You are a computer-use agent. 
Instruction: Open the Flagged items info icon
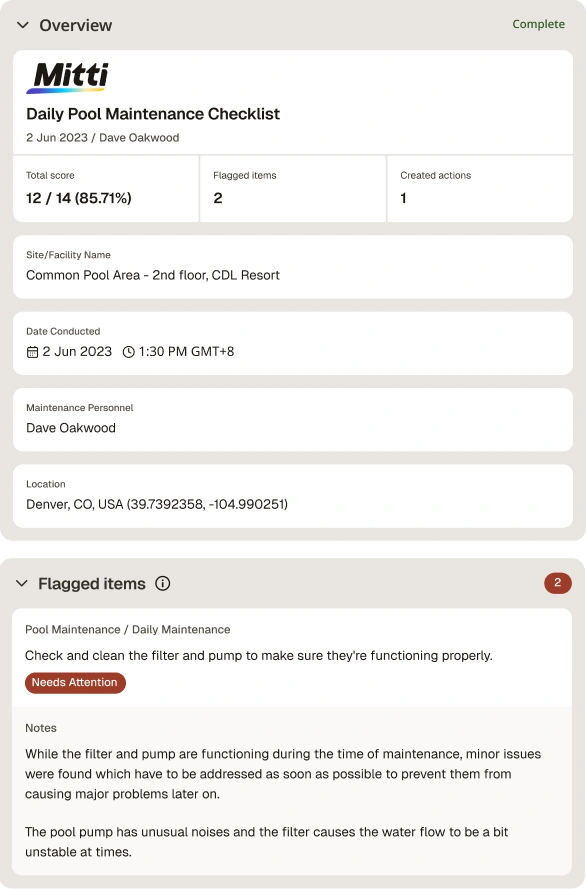[163, 583]
